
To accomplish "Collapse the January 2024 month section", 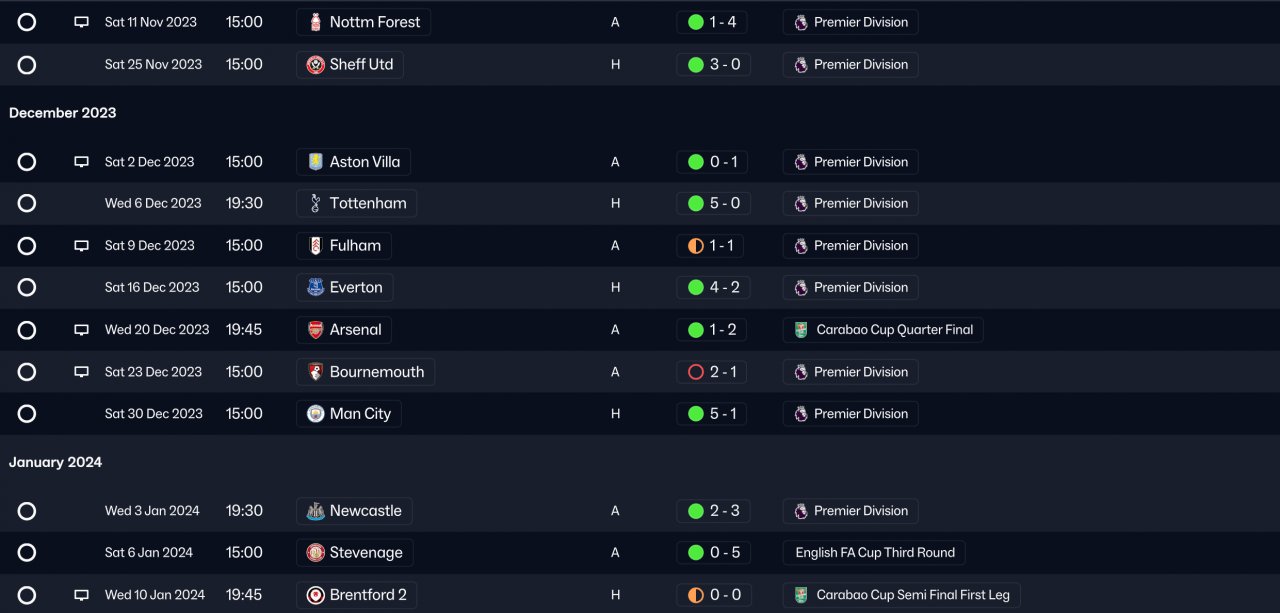I will click(x=55, y=462).
